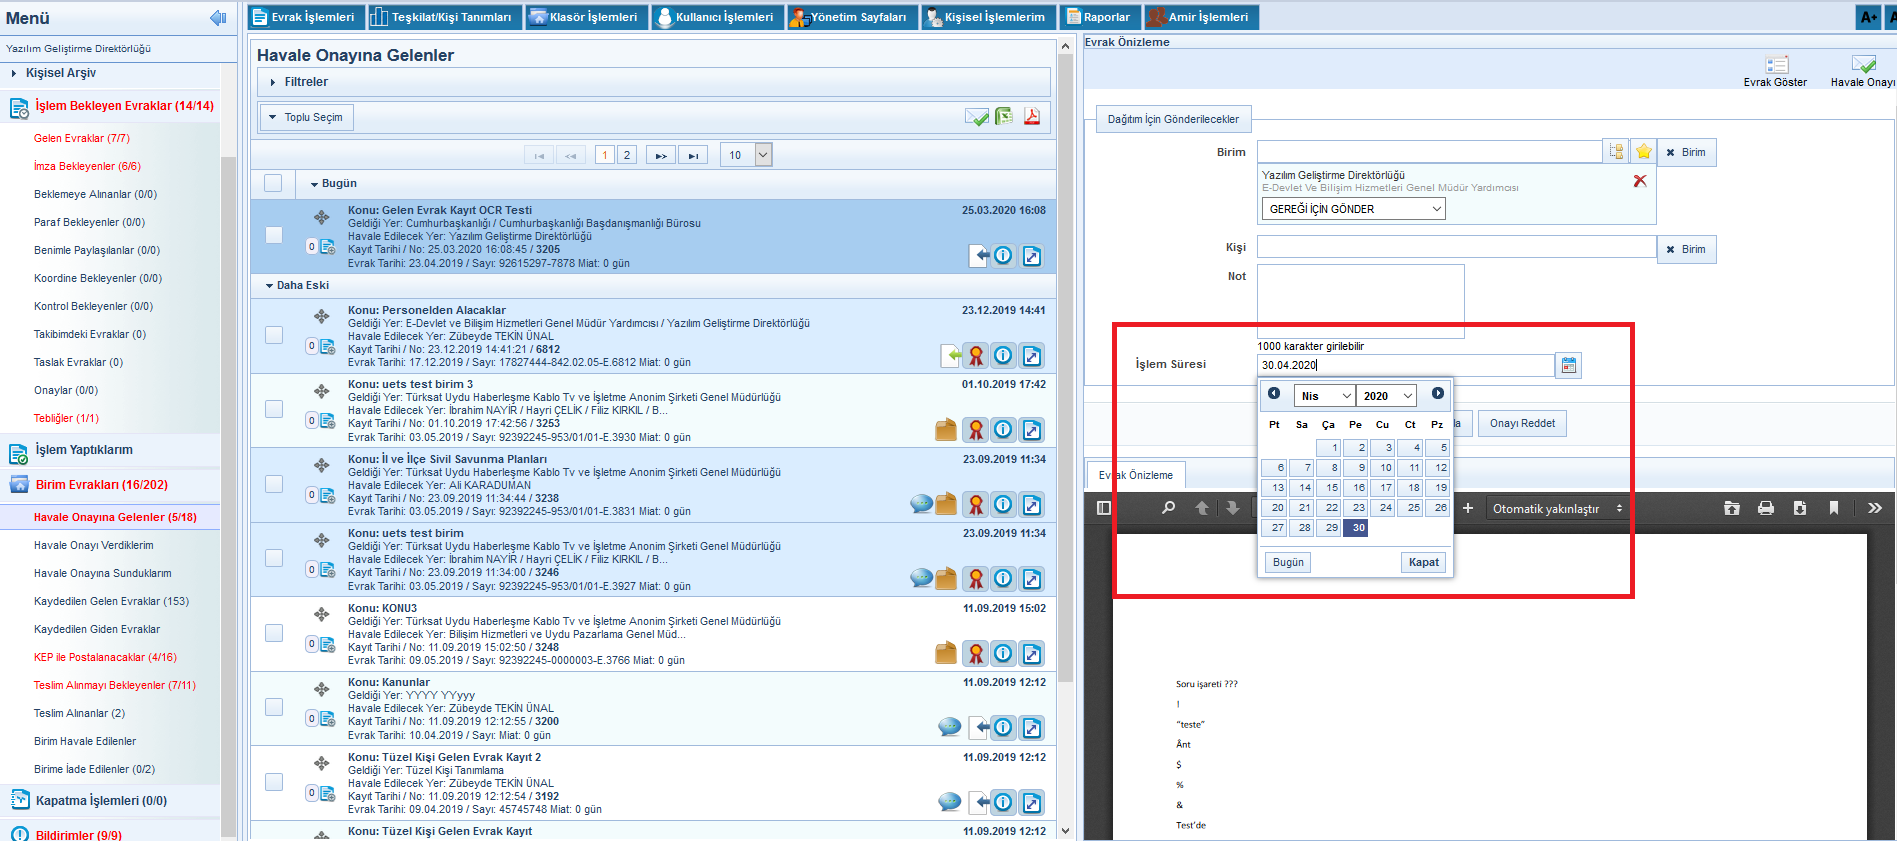The height and width of the screenshot is (852, 1897).
Task: Open the GEREĞİ İÇİN GÖNDER dropdown
Action: click(1353, 209)
